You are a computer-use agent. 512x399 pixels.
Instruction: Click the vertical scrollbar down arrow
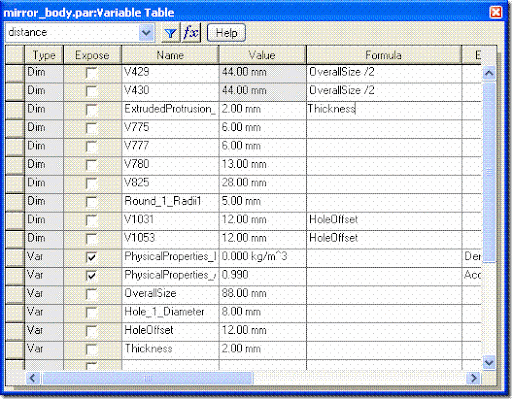489,362
